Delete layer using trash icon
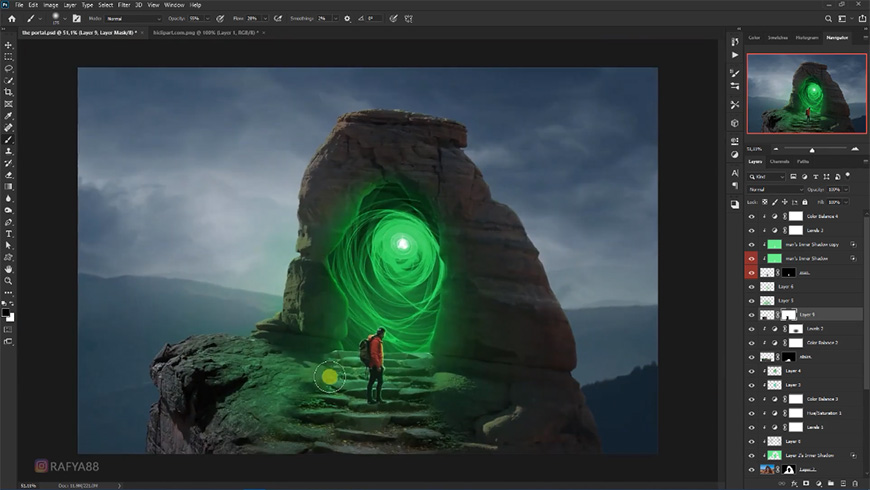 [x=855, y=484]
